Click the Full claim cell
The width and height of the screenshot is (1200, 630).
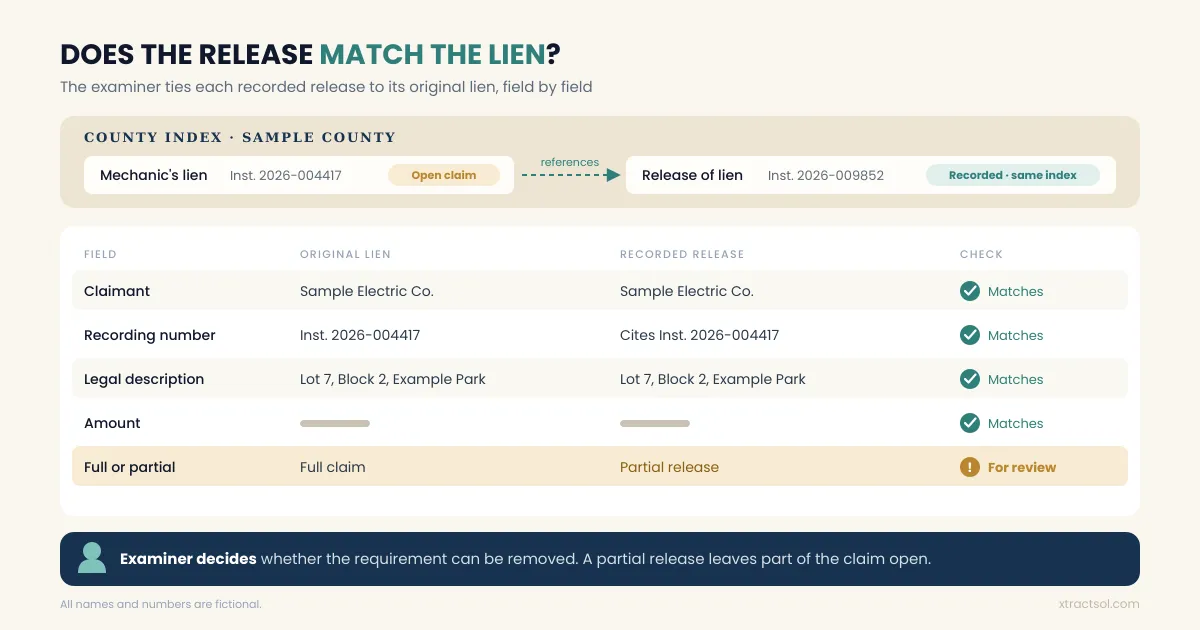pyautogui.click(x=333, y=467)
